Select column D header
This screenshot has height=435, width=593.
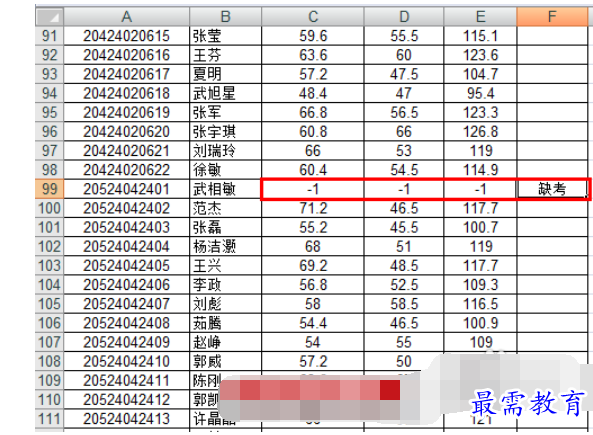pos(404,17)
